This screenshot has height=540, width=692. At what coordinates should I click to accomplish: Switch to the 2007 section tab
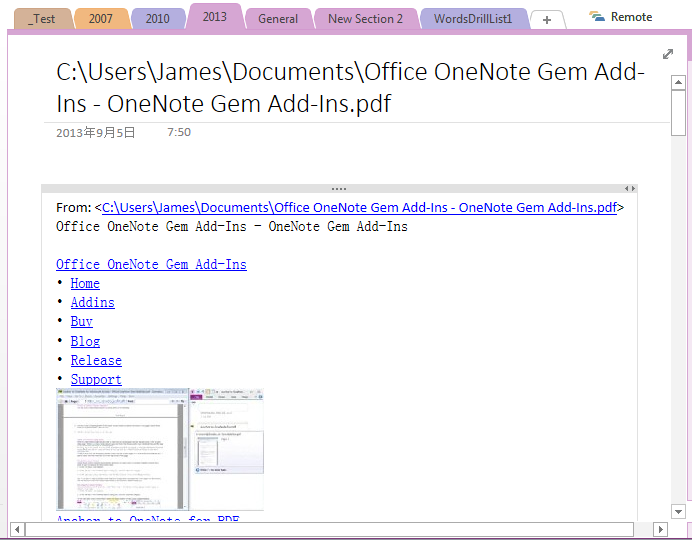pyautogui.click(x=101, y=19)
